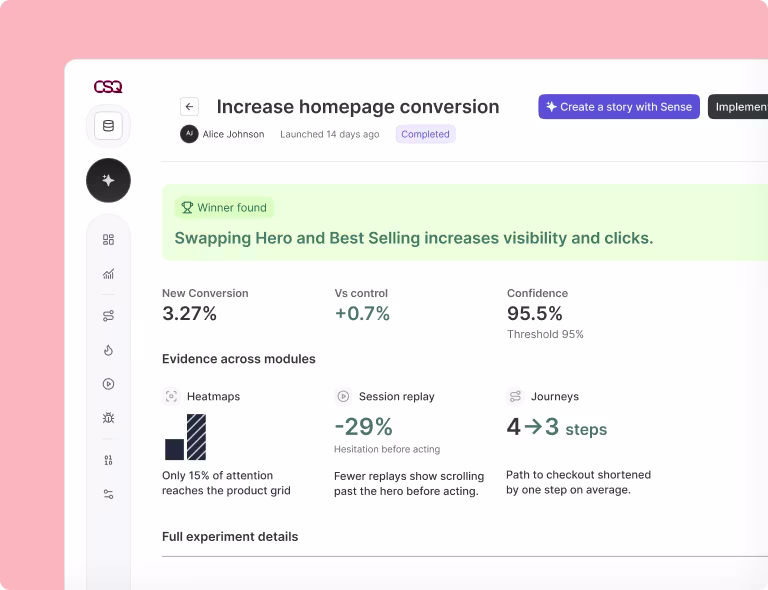Open the session replay play icon in sidebar
The height and width of the screenshot is (590, 768).
pyautogui.click(x=108, y=384)
